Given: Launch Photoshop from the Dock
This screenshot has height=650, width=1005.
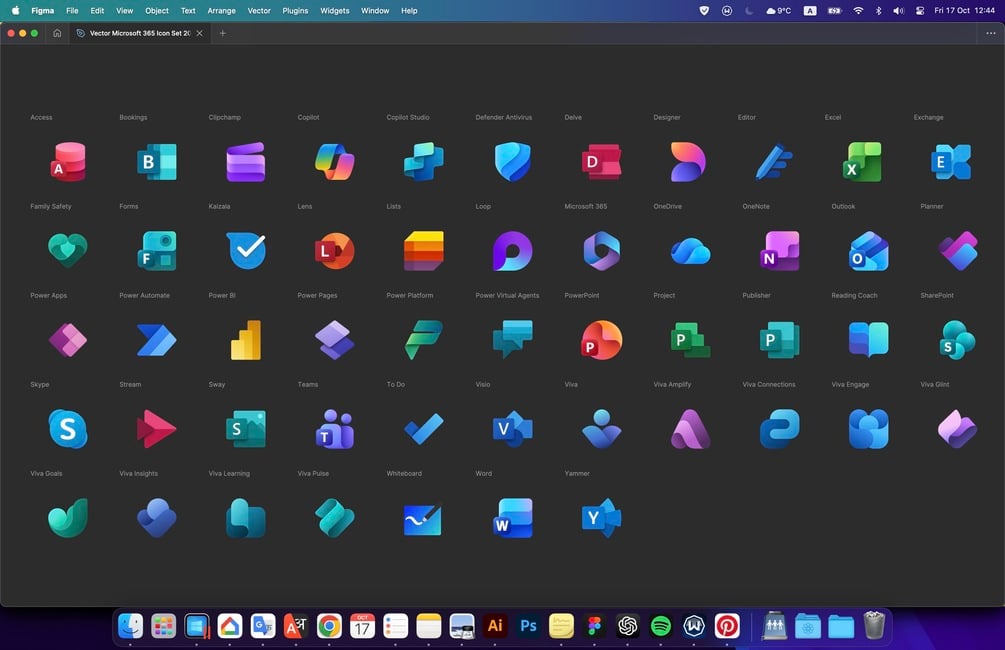Looking at the screenshot, I should (528, 626).
